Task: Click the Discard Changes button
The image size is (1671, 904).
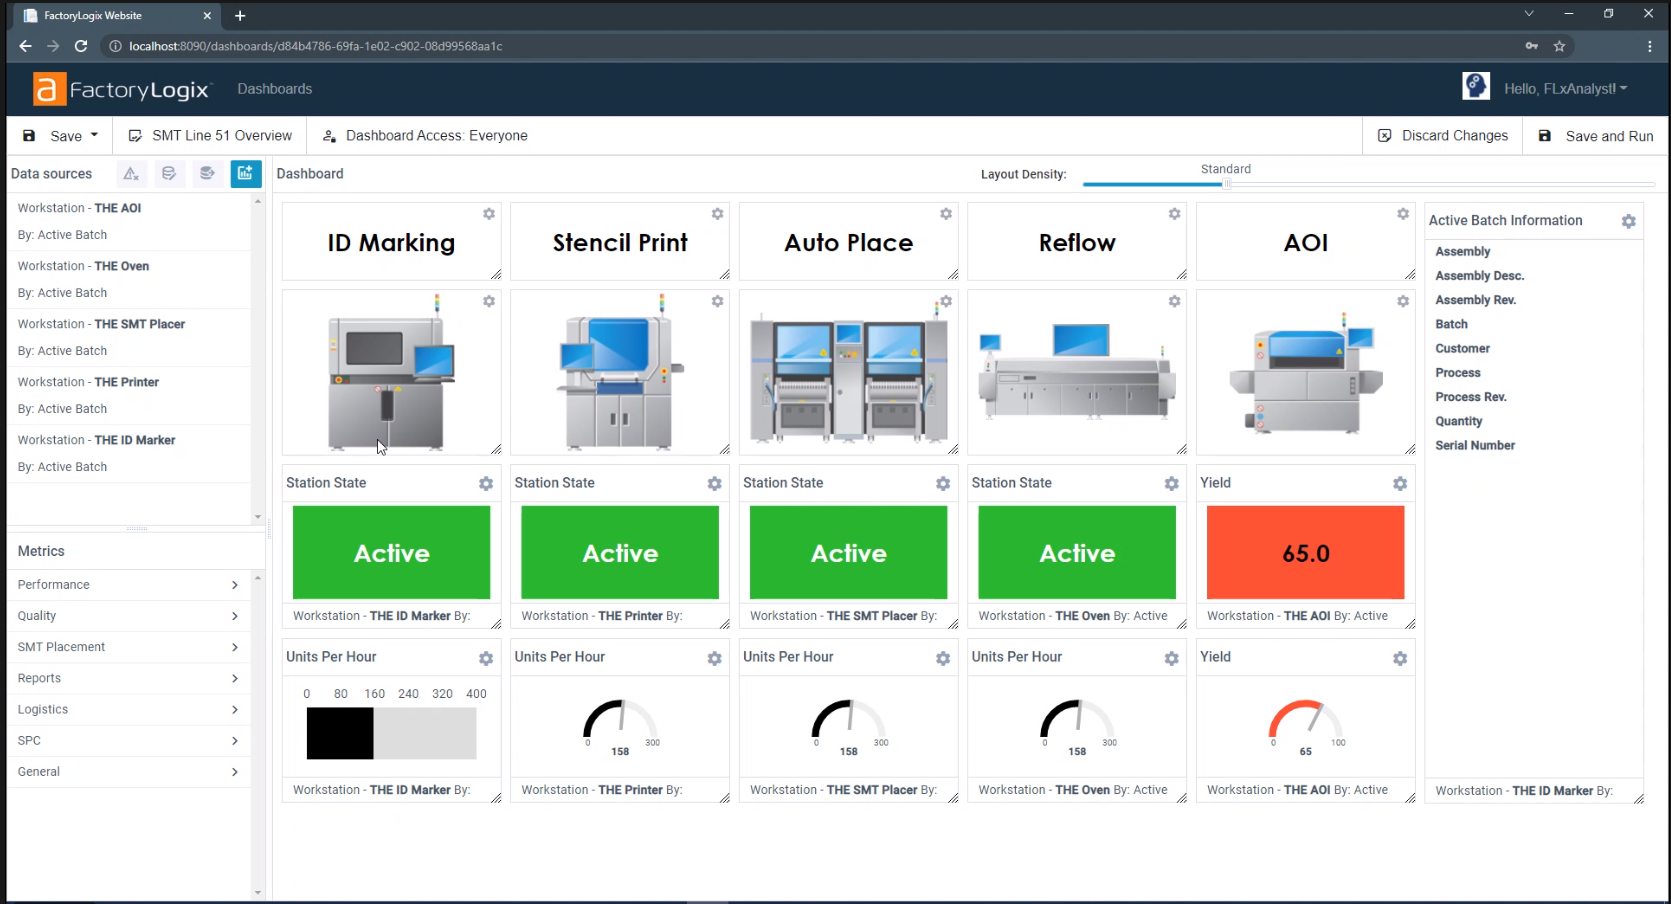Action: pyautogui.click(x=1443, y=135)
